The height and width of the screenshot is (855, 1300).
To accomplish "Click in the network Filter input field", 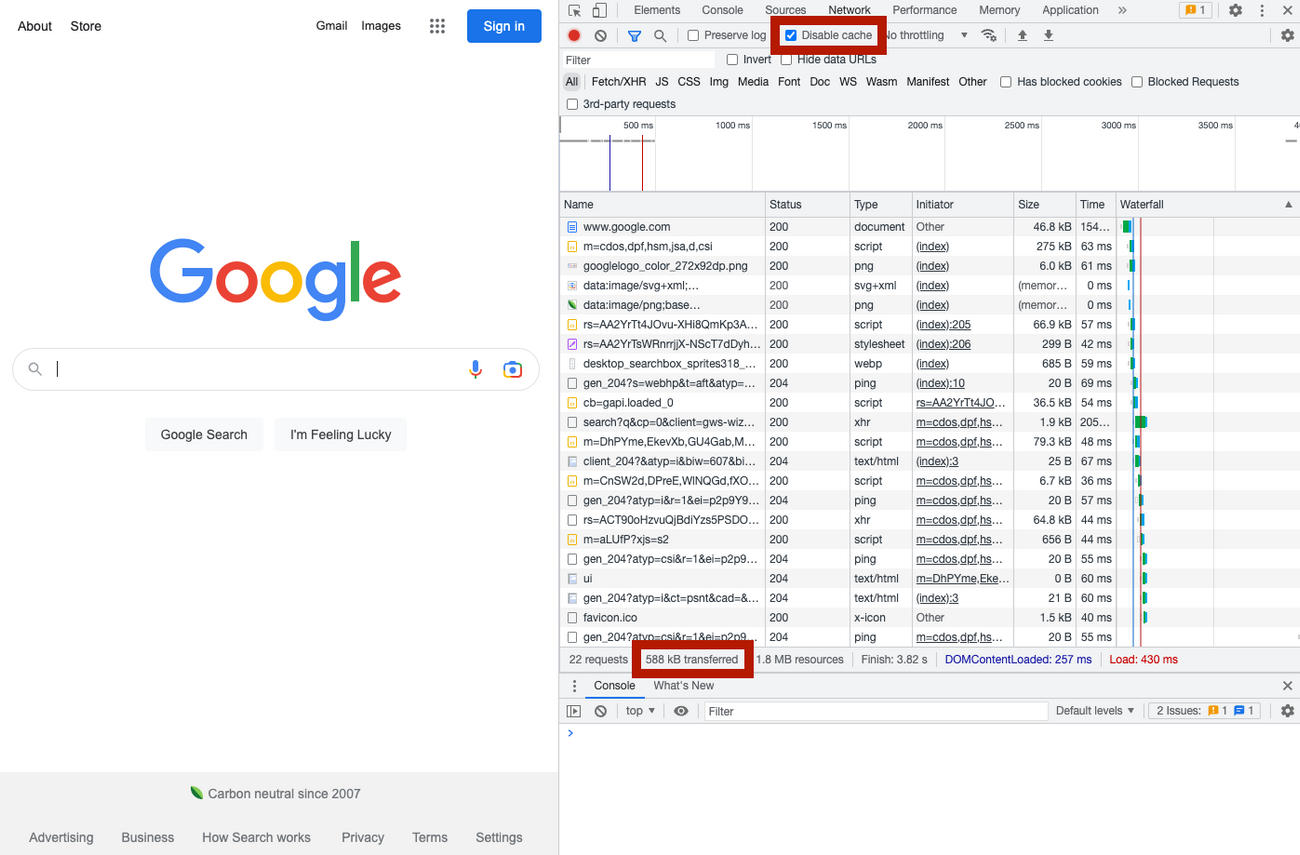I will click(x=640, y=60).
